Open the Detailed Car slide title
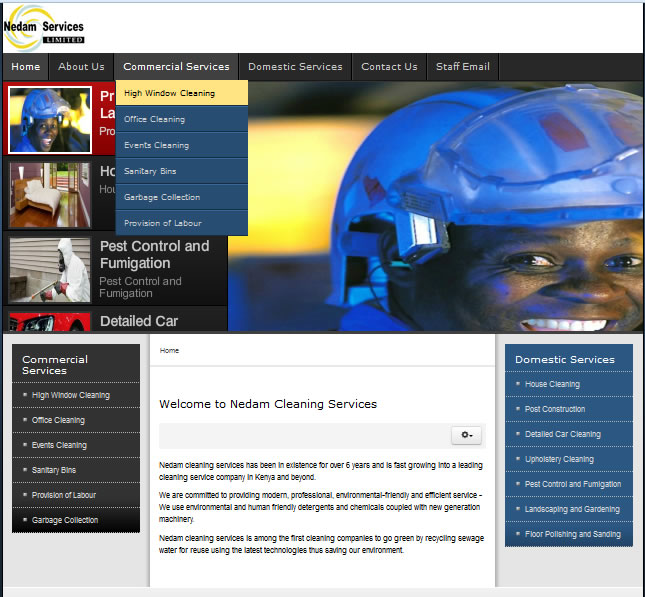This screenshot has height=597, width=645. 139,321
